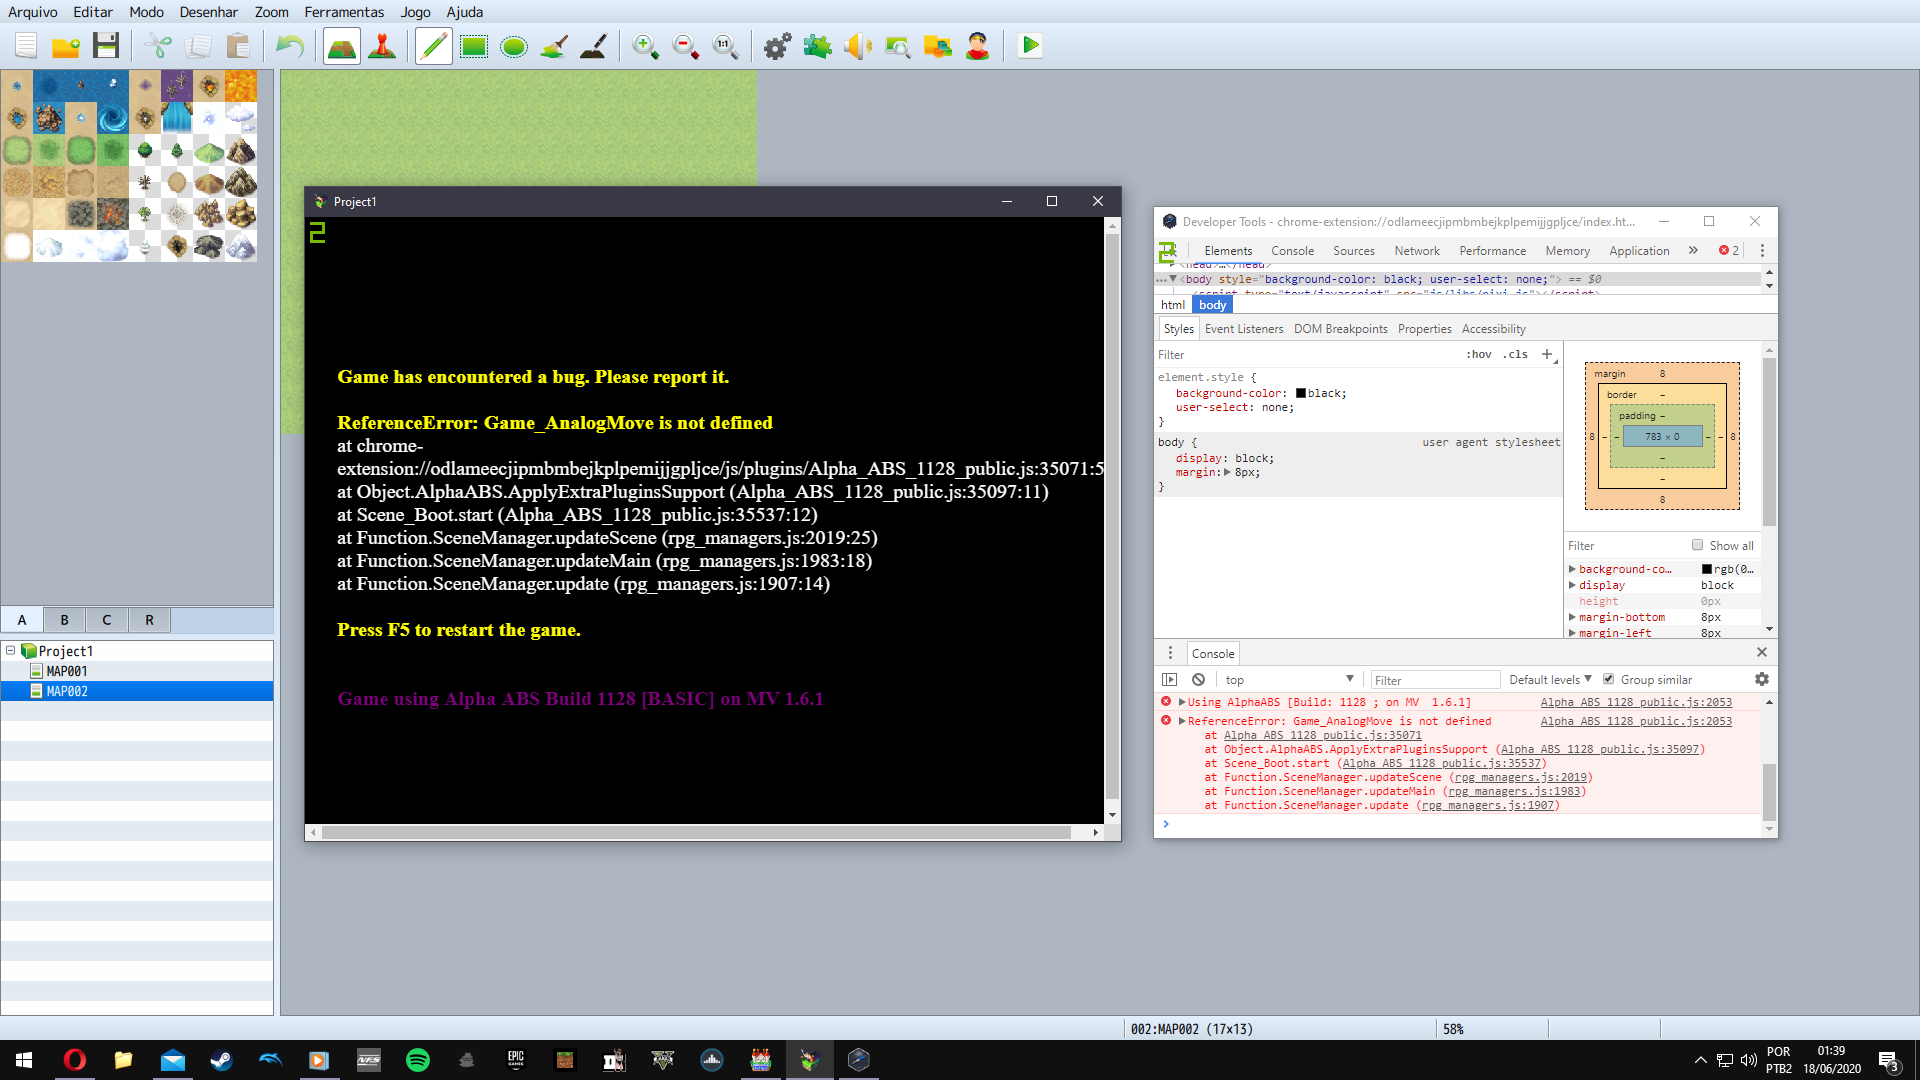Screen dimensions: 1920x1080
Task: Select the Cut scissors tool
Action: coord(158,46)
